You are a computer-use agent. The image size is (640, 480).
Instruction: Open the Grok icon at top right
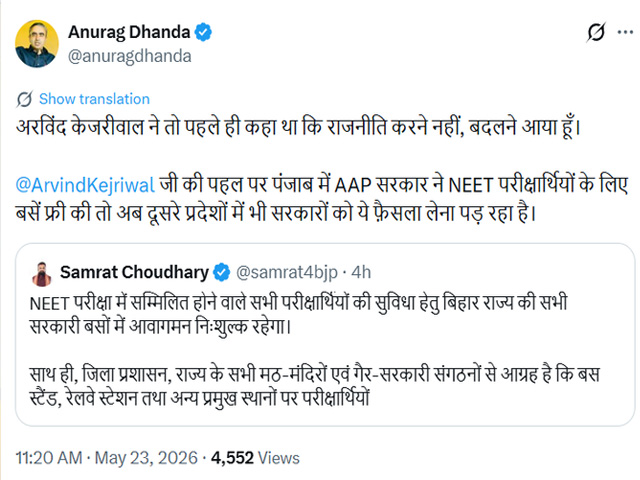pyautogui.click(x=596, y=32)
